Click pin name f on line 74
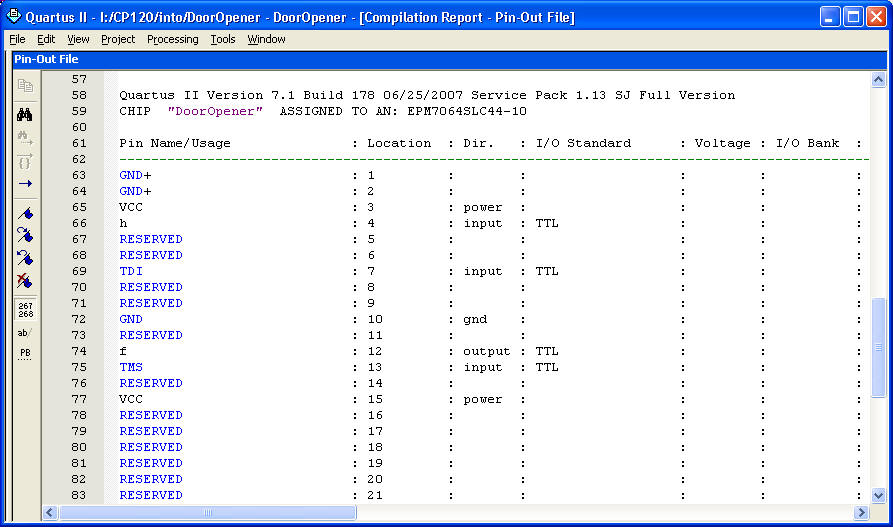Viewport: 893px width, 527px height. coord(123,351)
